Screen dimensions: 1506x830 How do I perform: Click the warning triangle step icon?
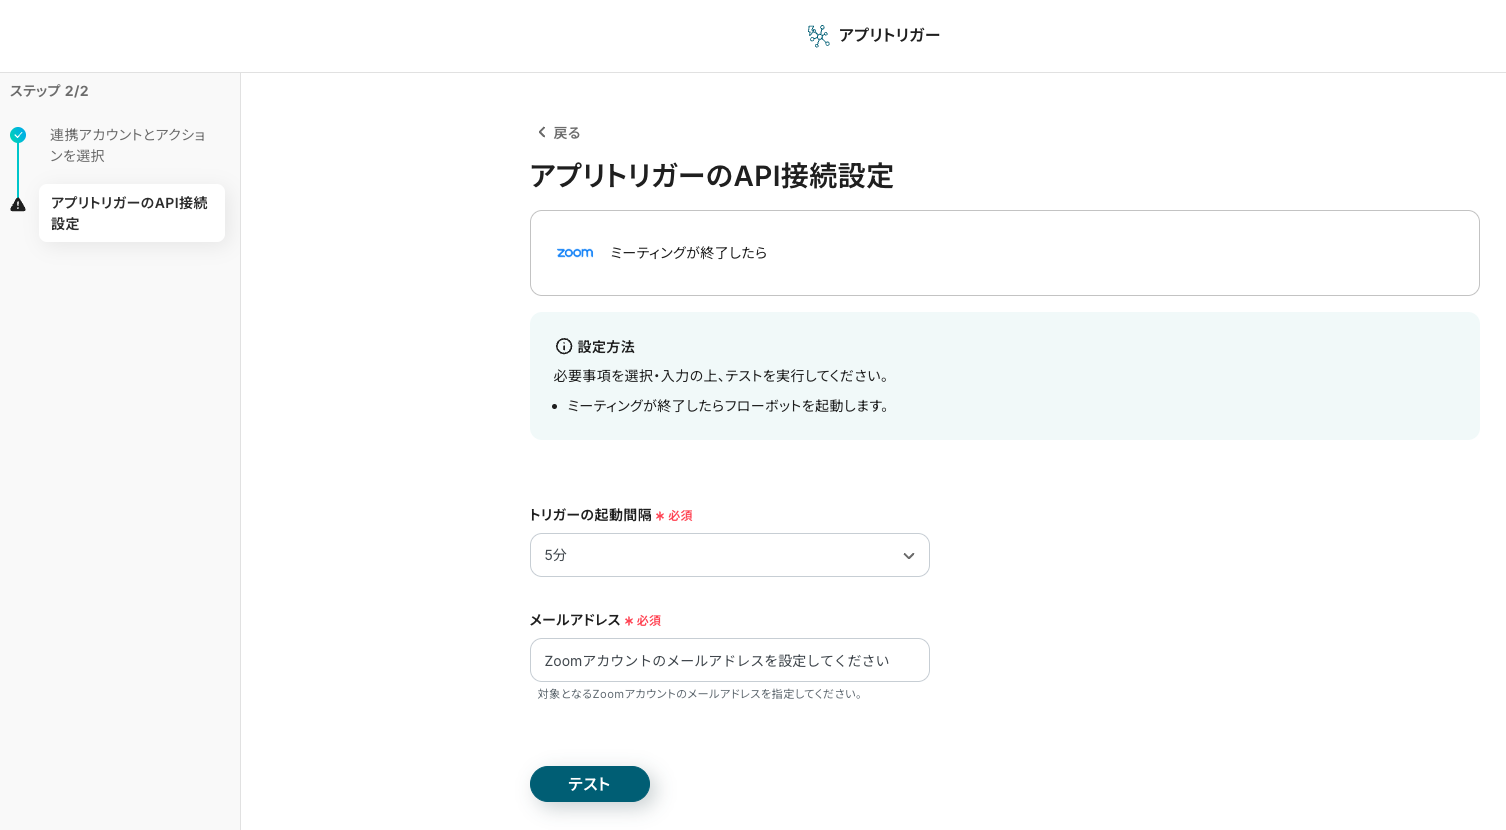point(18,205)
